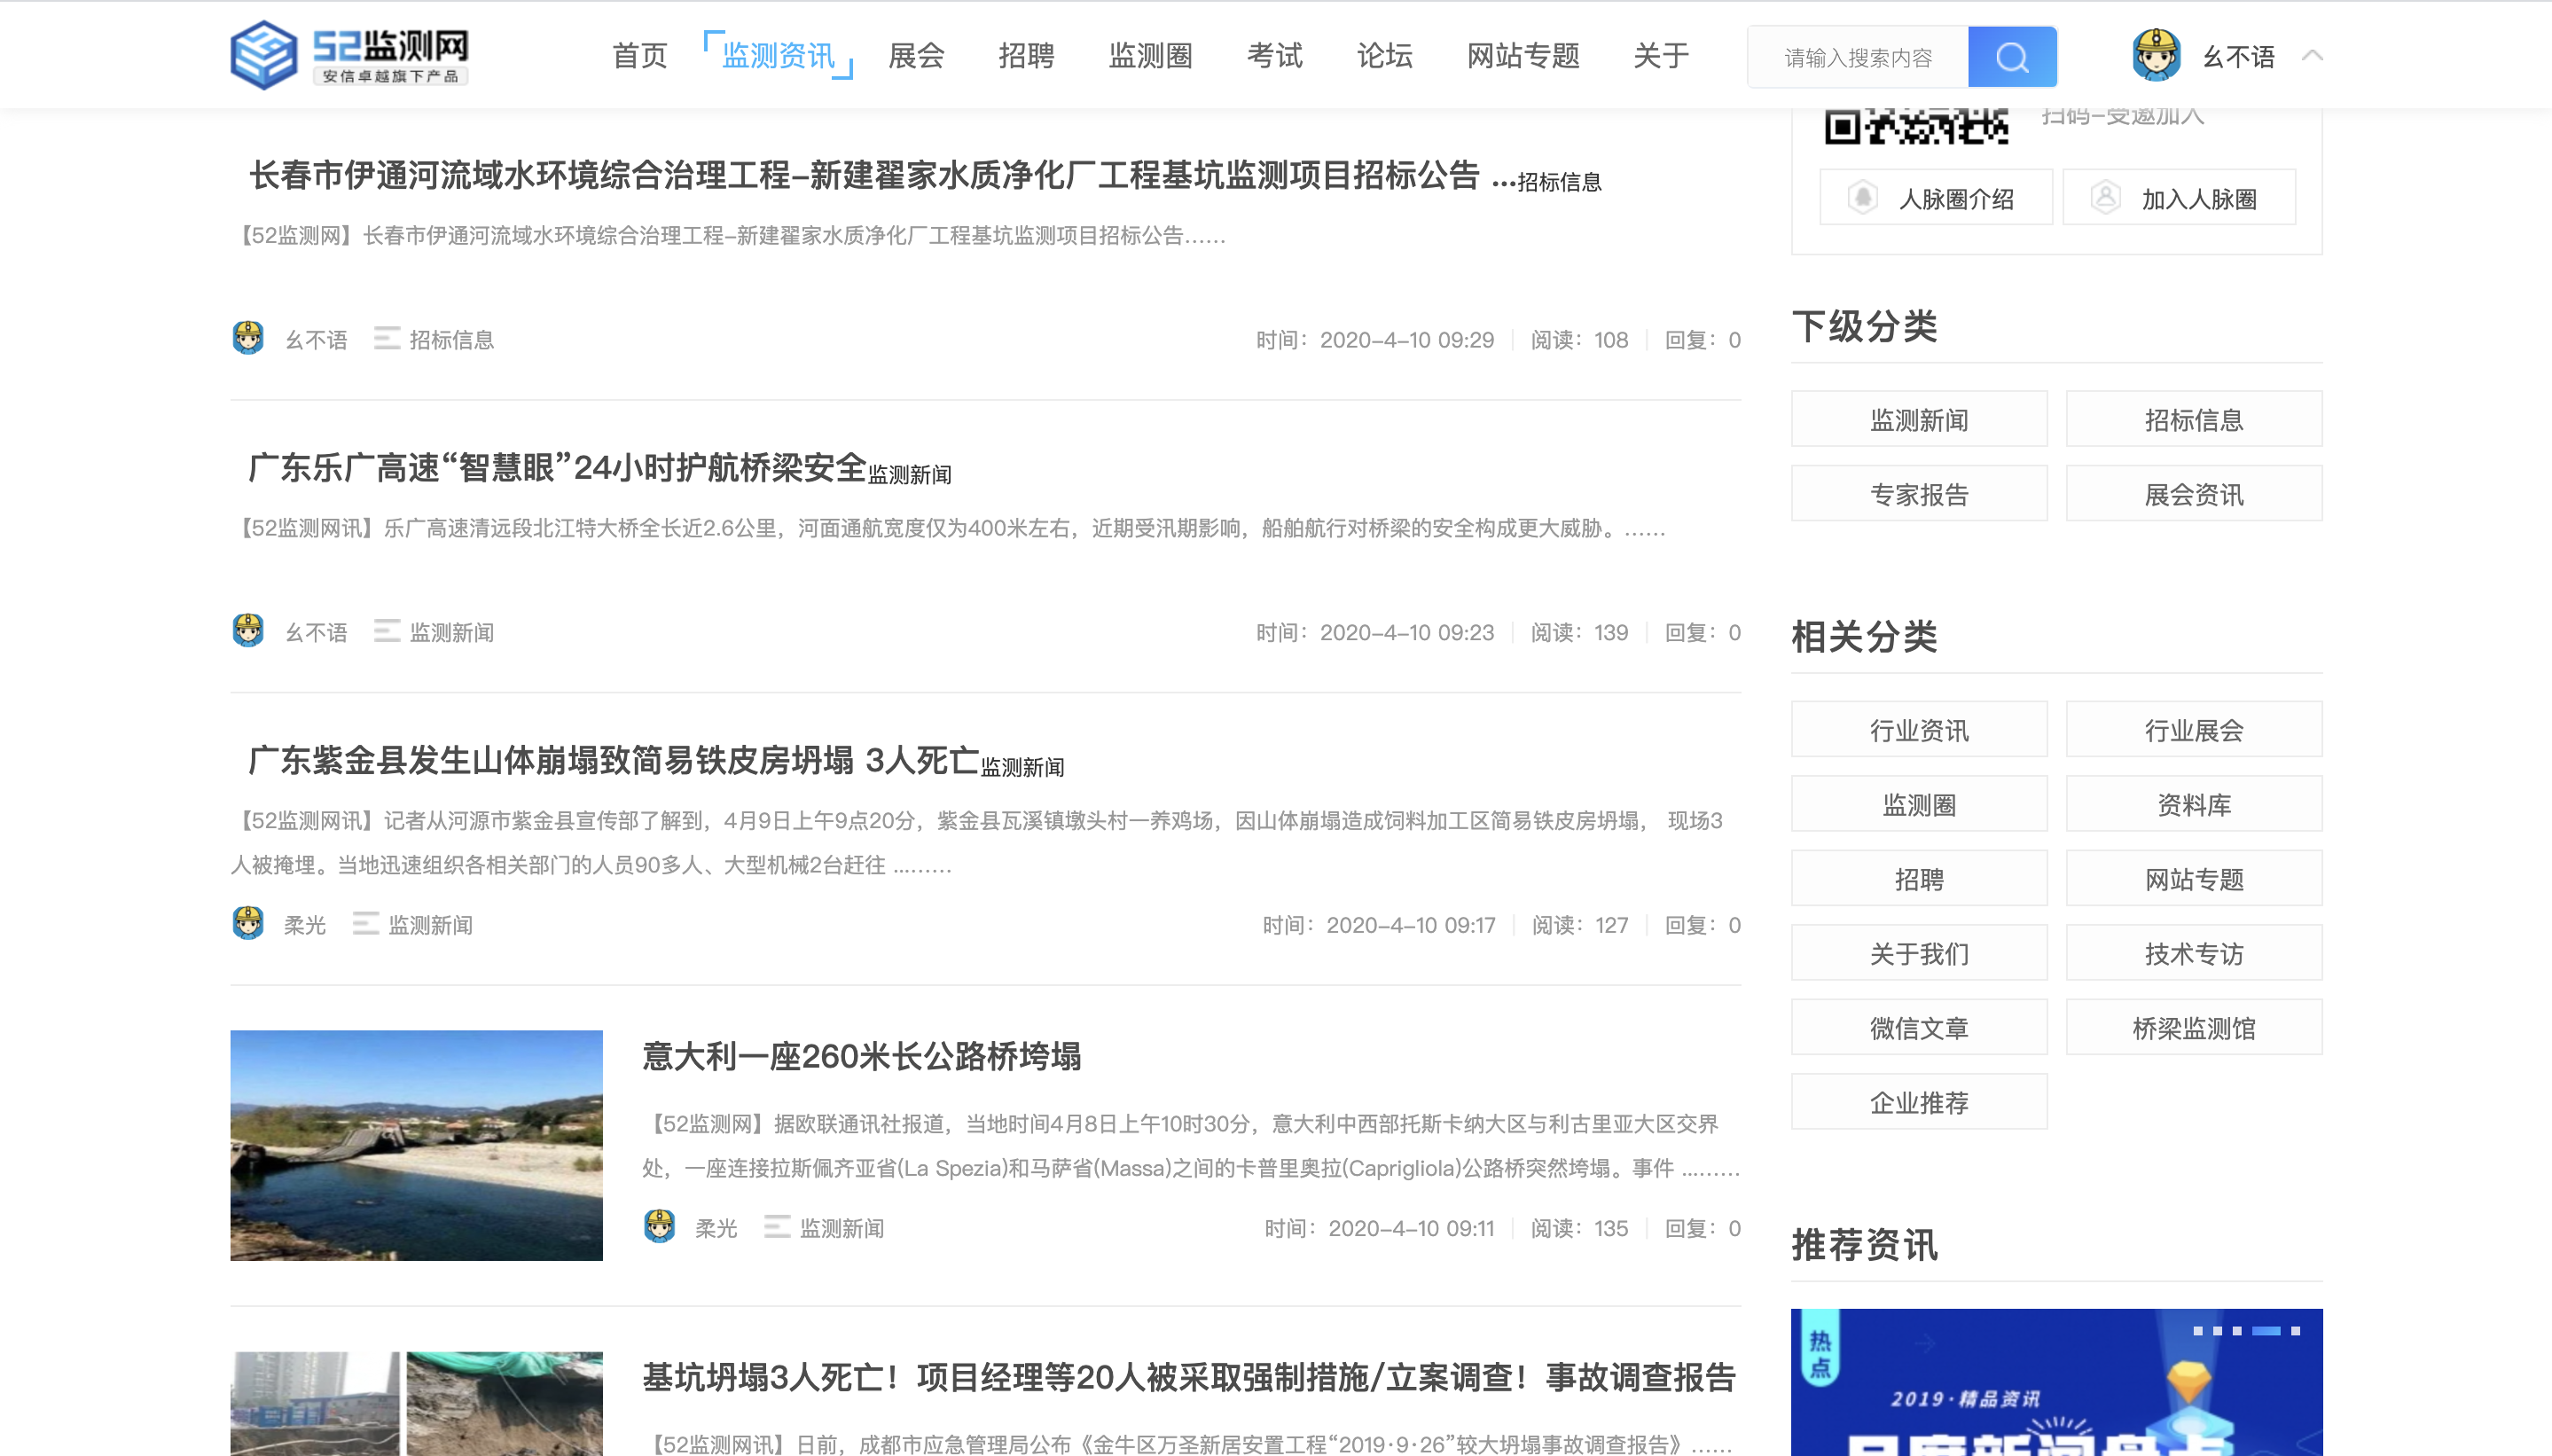This screenshot has width=2552, height=1456.
Task: Select 招标信息 in 下级分类
Action: click(2194, 419)
